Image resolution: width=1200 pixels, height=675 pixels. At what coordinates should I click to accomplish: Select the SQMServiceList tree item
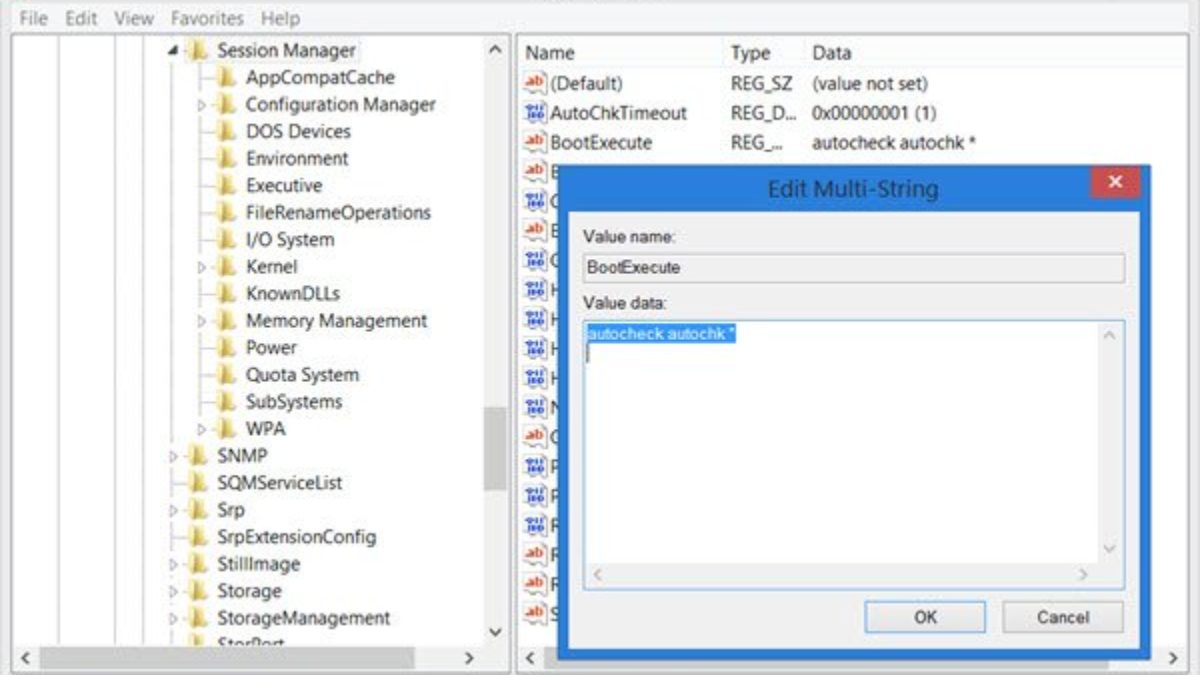click(x=279, y=483)
